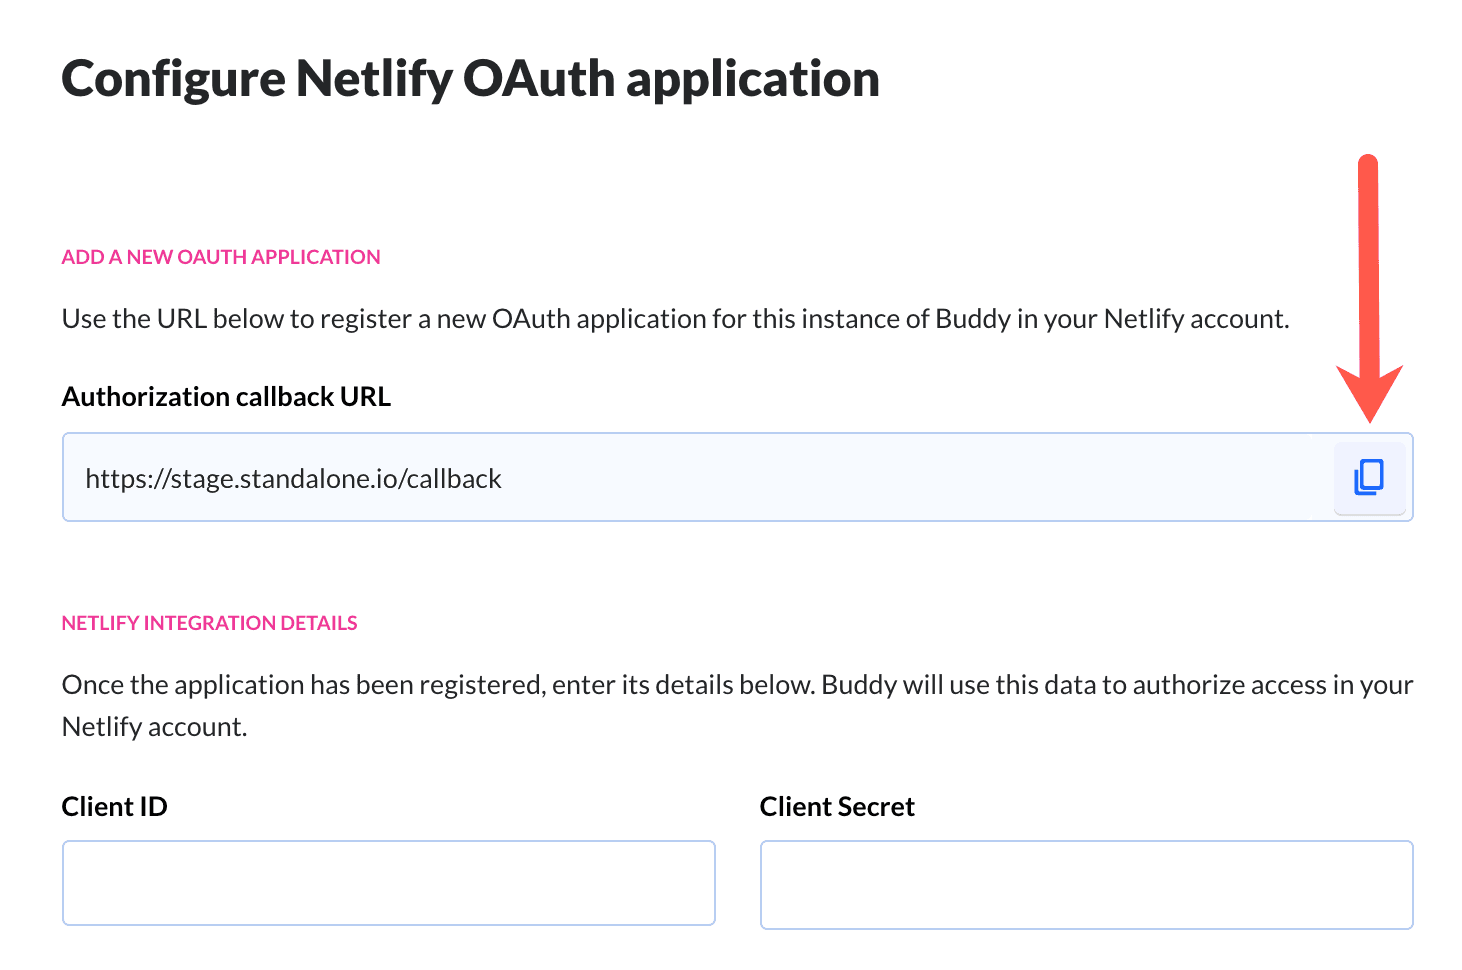Click the Netlify Integration Details header
Viewport: 1462px width, 970px height.
click(209, 623)
